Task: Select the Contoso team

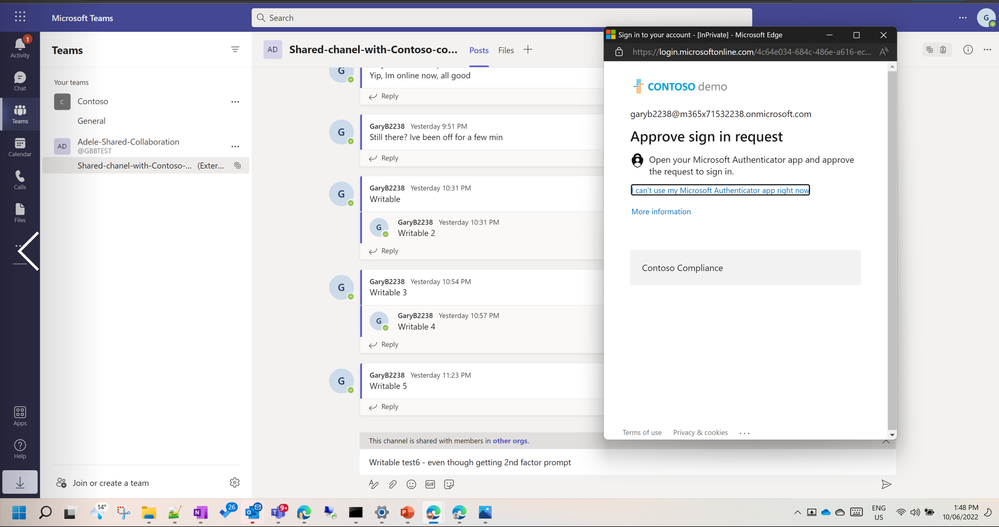Action: [92, 101]
